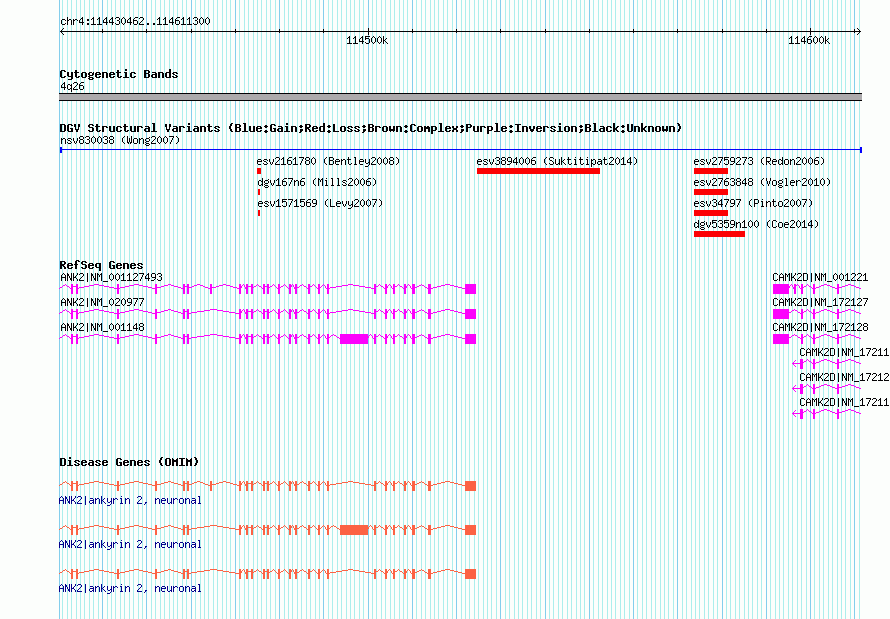
Task: Open esv2161780 (Bentley2008) variant label
Action: (x=328, y=161)
